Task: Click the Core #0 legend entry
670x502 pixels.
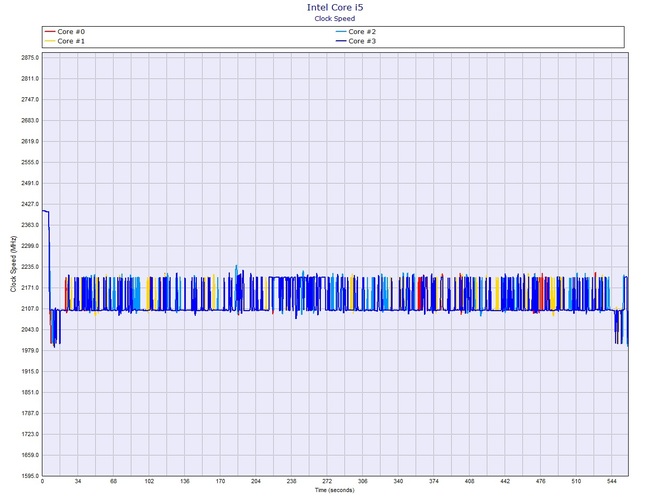Action: (x=65, y=32)
